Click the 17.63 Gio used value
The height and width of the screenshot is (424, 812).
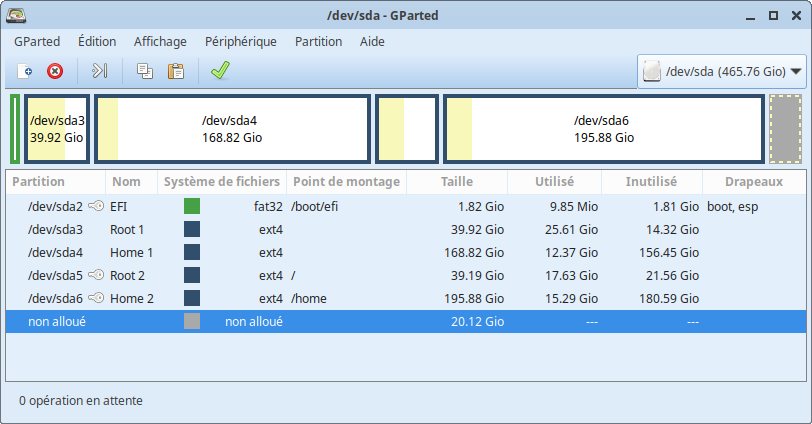pyautogui.click(x=571, y=275)
